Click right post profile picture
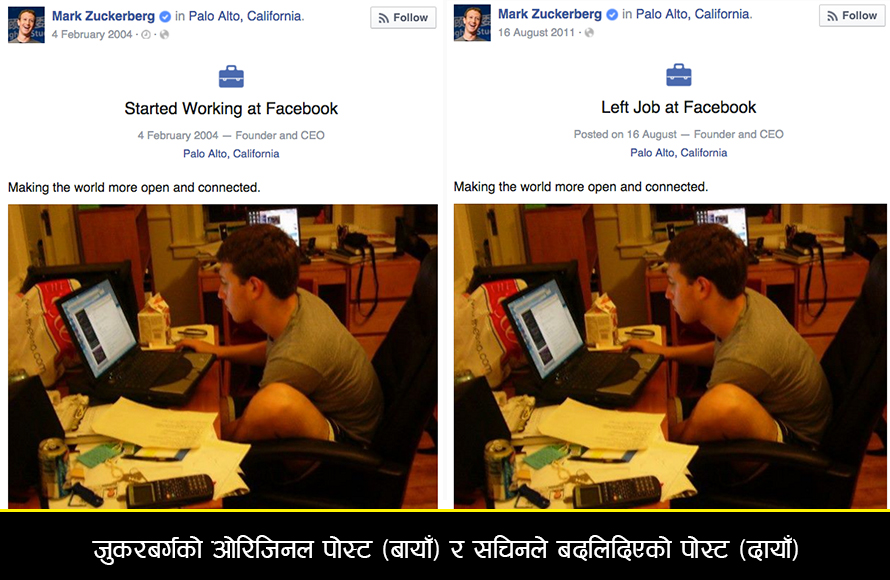The image size is (890, 580). tap(472, 23)
